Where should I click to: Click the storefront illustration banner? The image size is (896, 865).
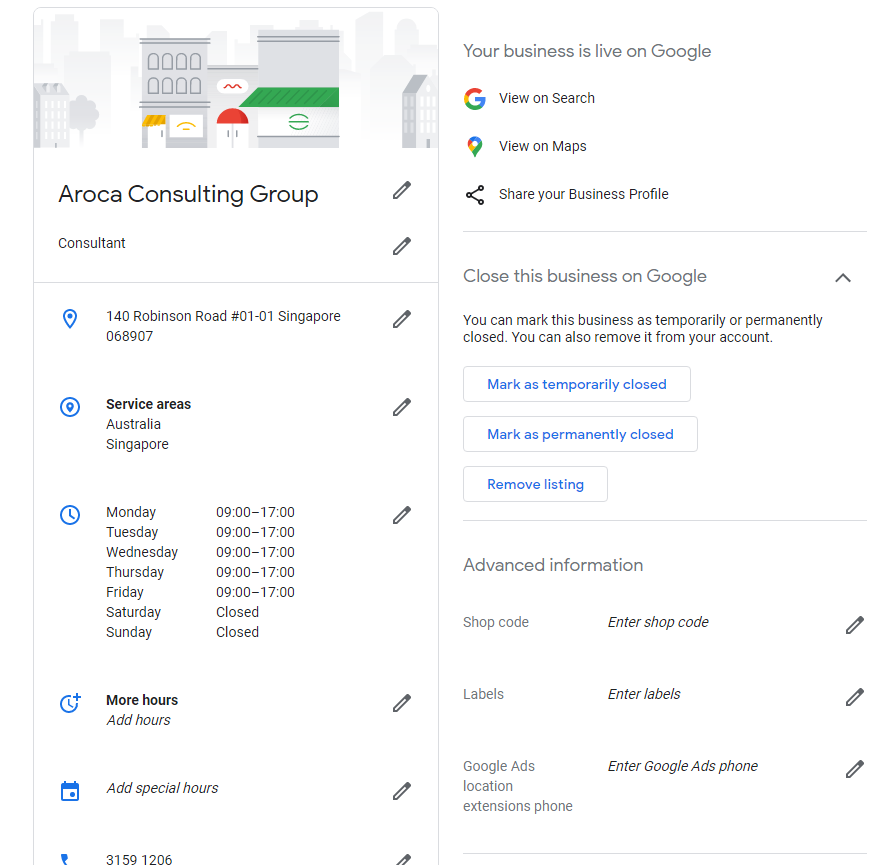pos(236,80)
